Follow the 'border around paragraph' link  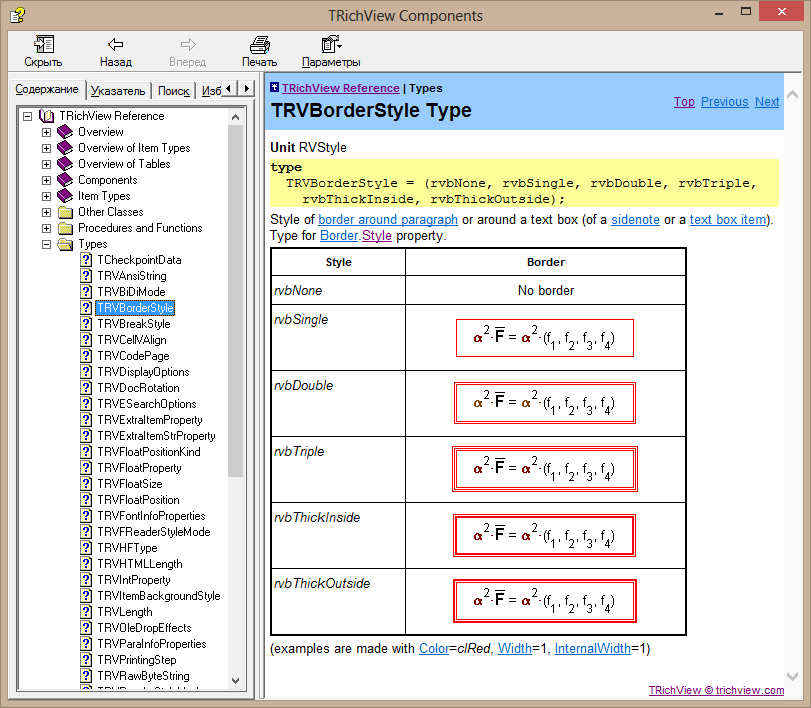(388, 220)
